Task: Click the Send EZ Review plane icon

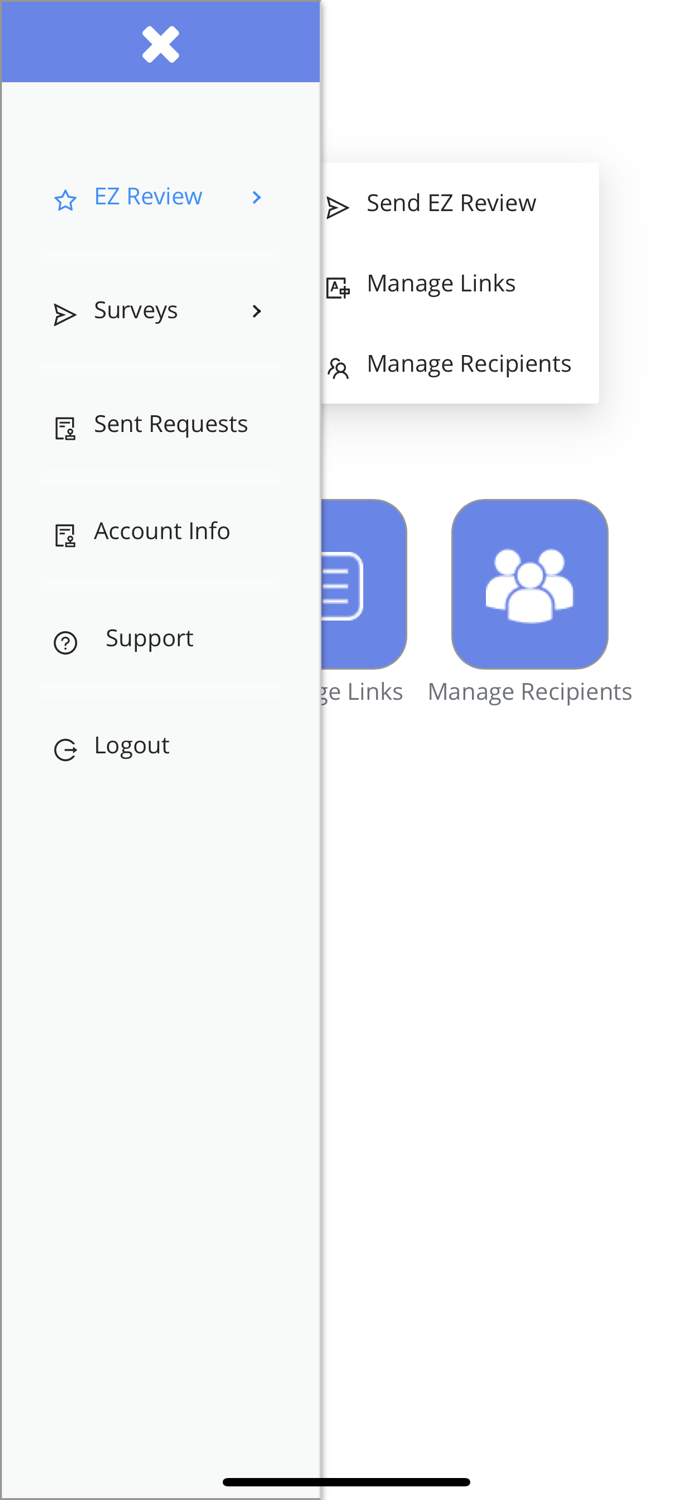Action: coord(338,208)
